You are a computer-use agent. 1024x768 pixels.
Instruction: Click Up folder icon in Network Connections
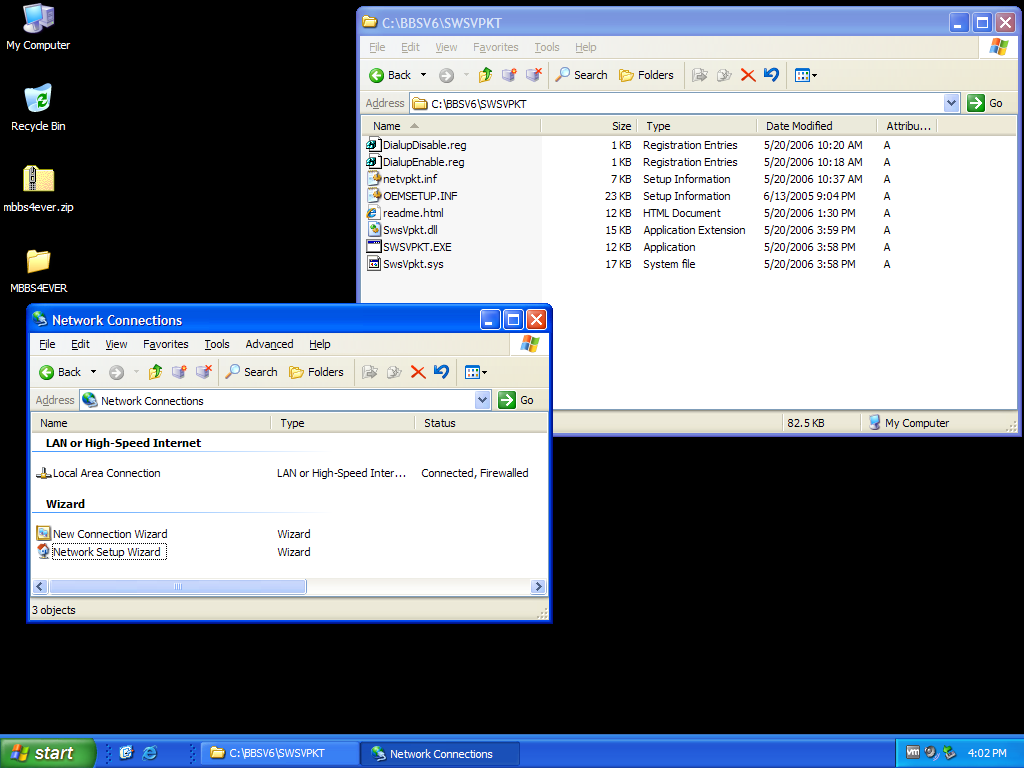pos(155,372)
